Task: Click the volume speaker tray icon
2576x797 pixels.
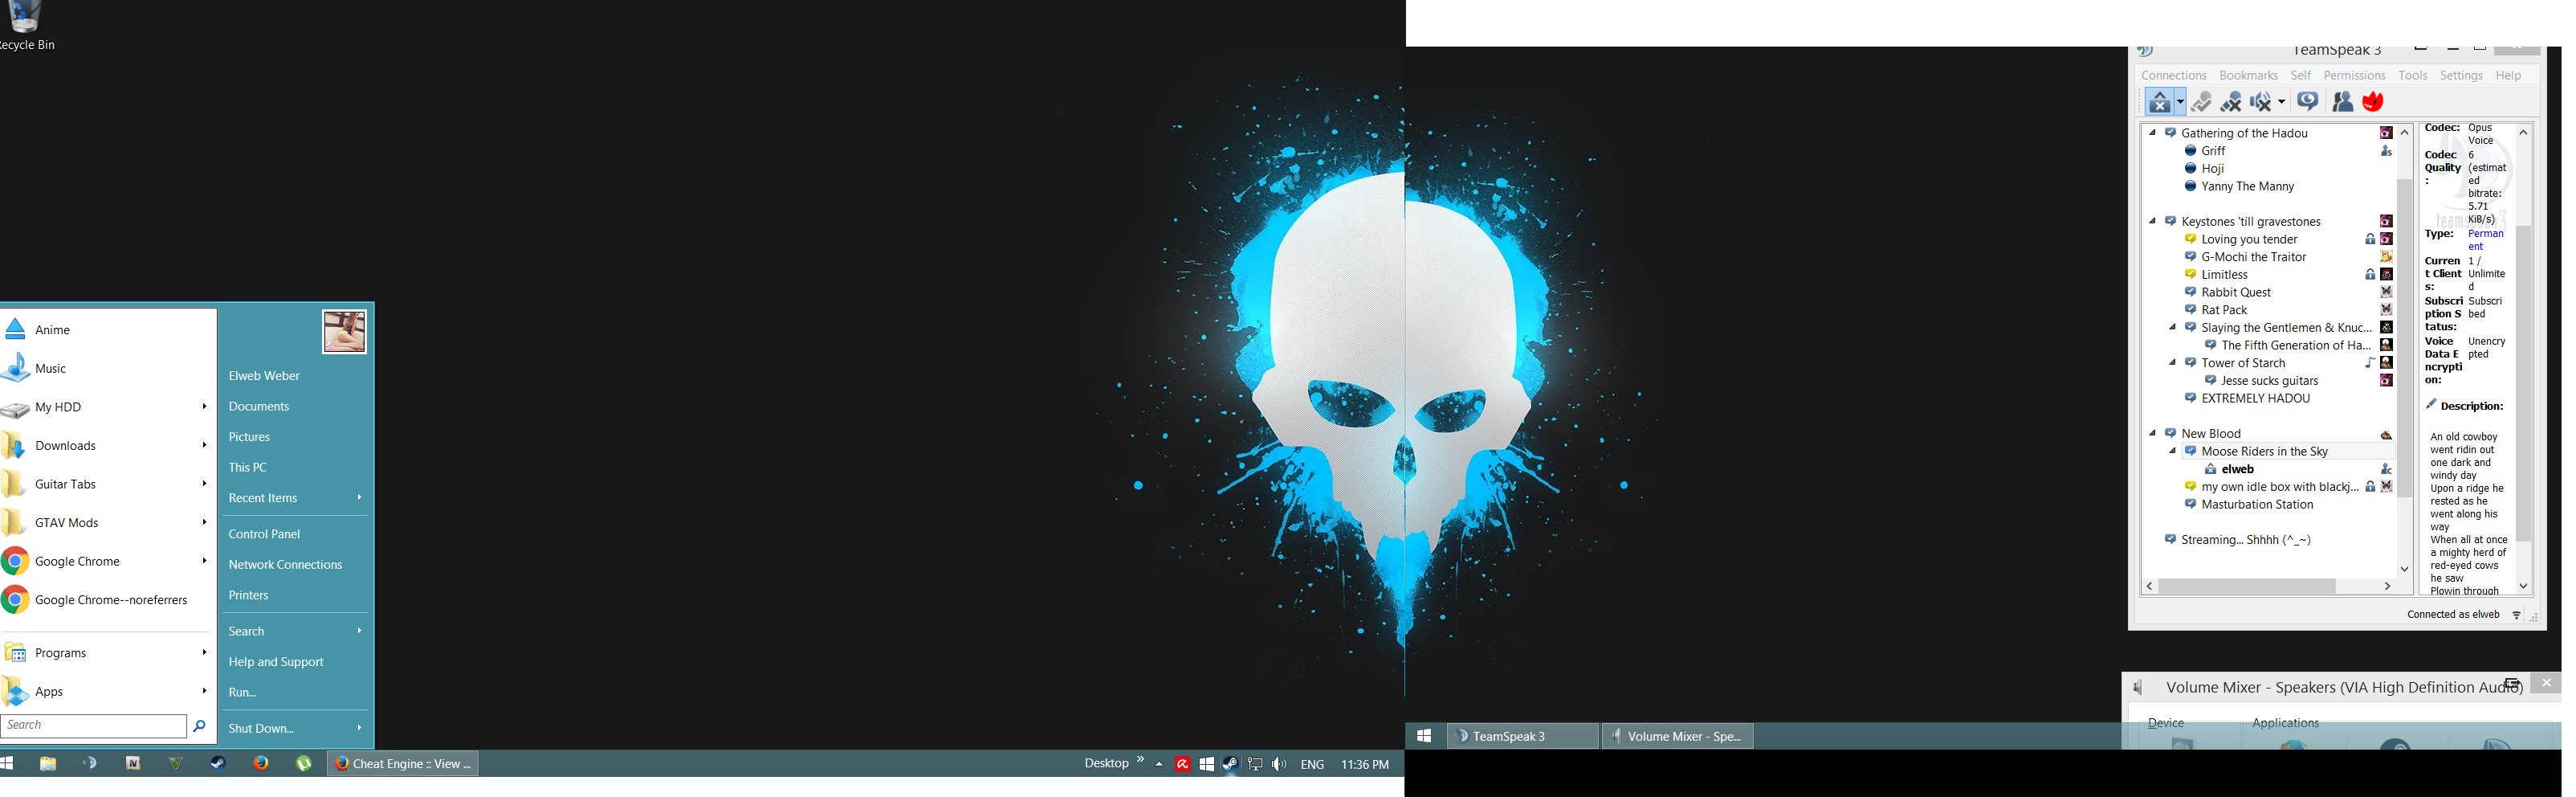Action: click(x=1279, y=765)
